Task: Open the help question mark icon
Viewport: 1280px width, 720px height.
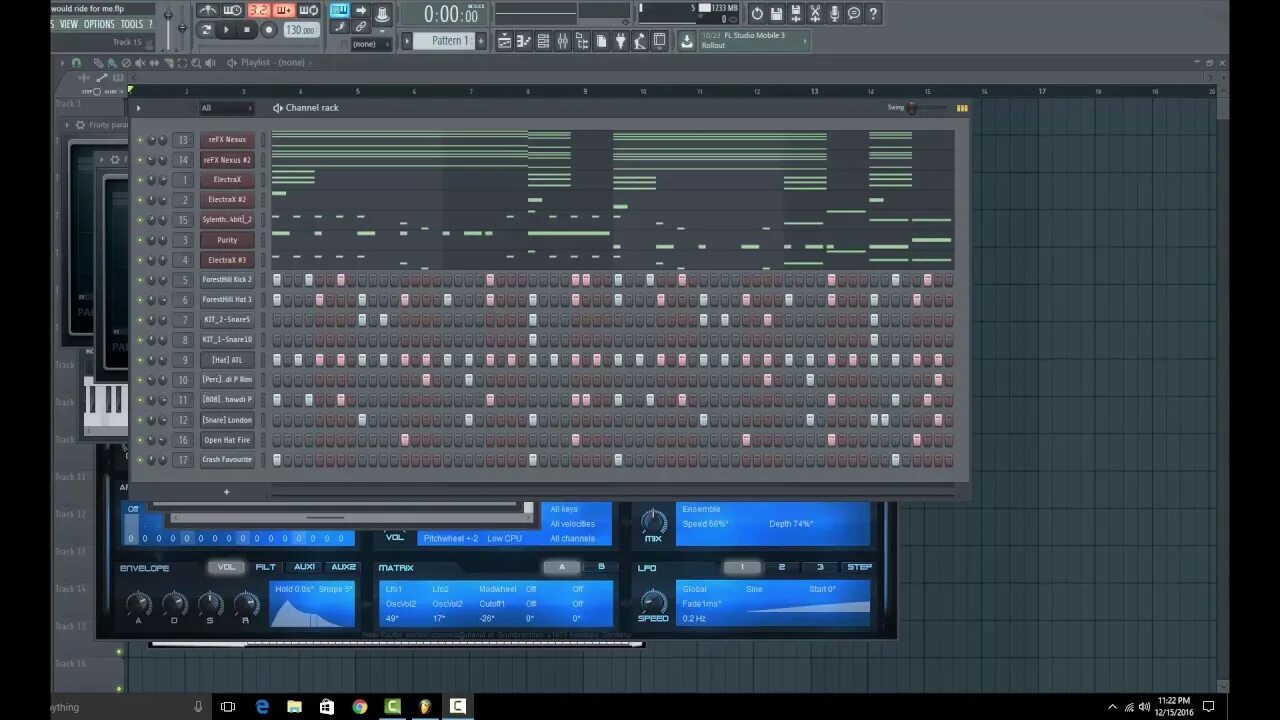Action: click(873, 13)
